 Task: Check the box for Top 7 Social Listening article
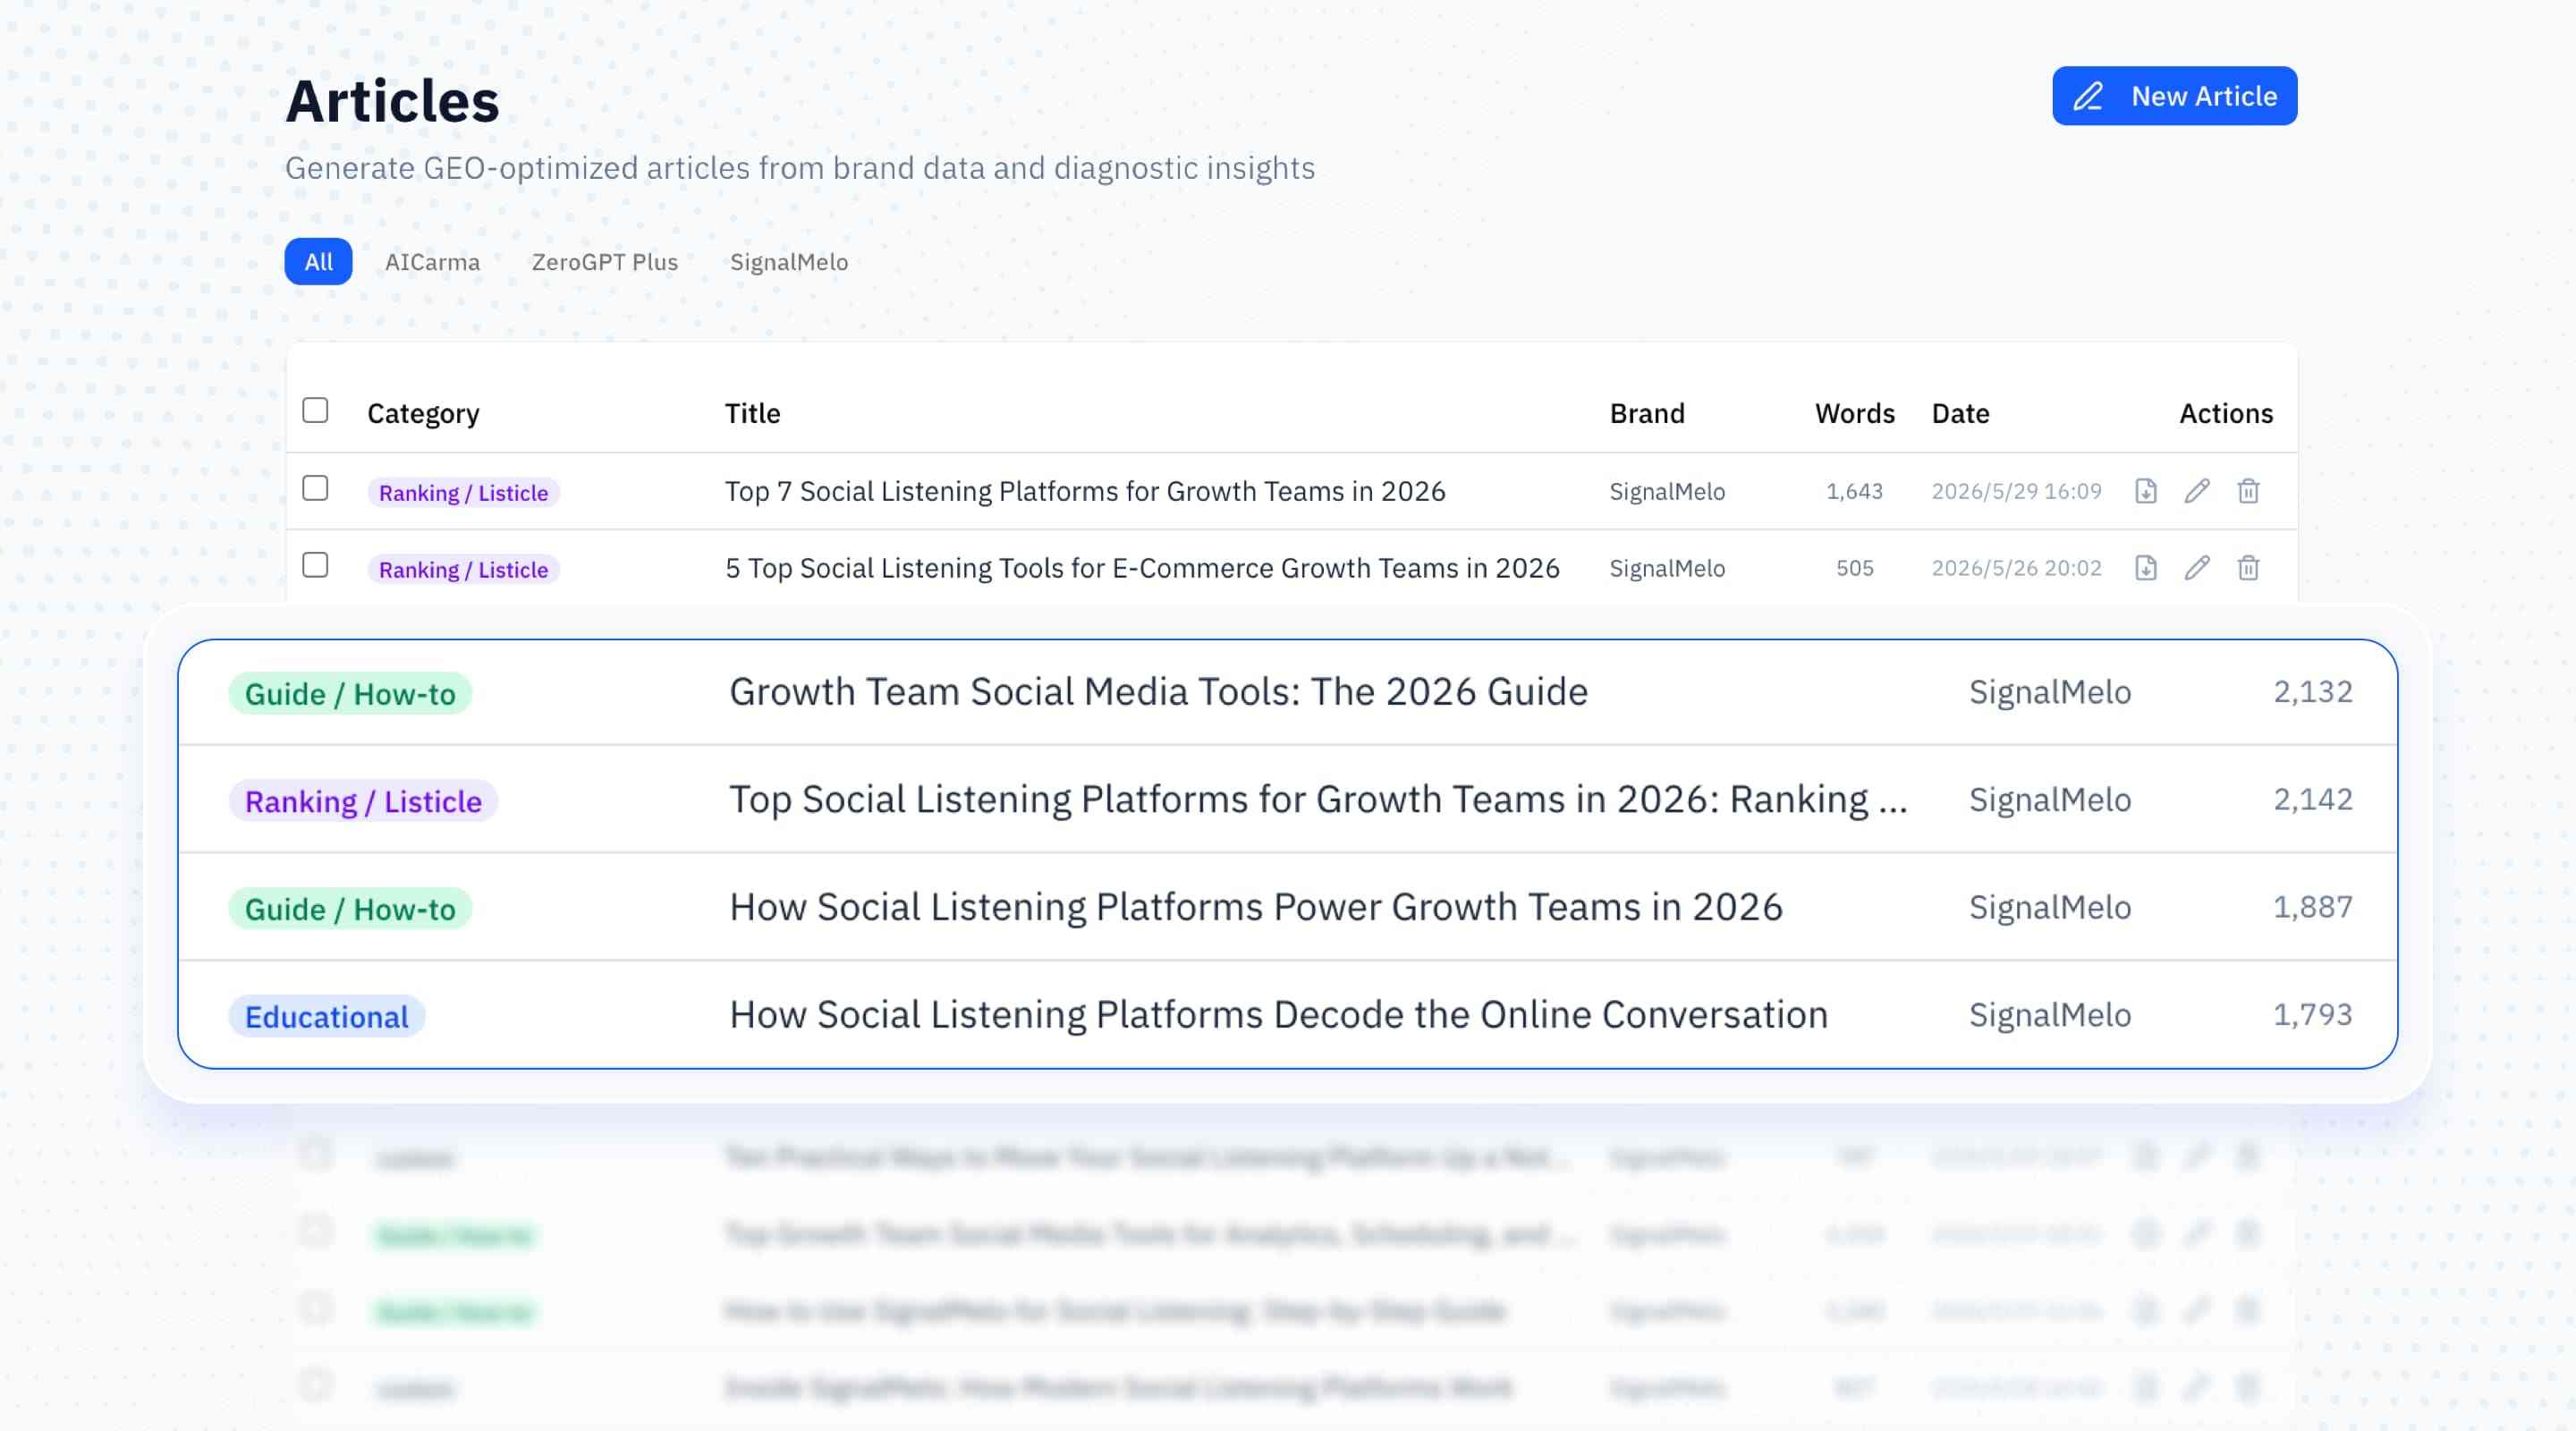coord(315,488)
